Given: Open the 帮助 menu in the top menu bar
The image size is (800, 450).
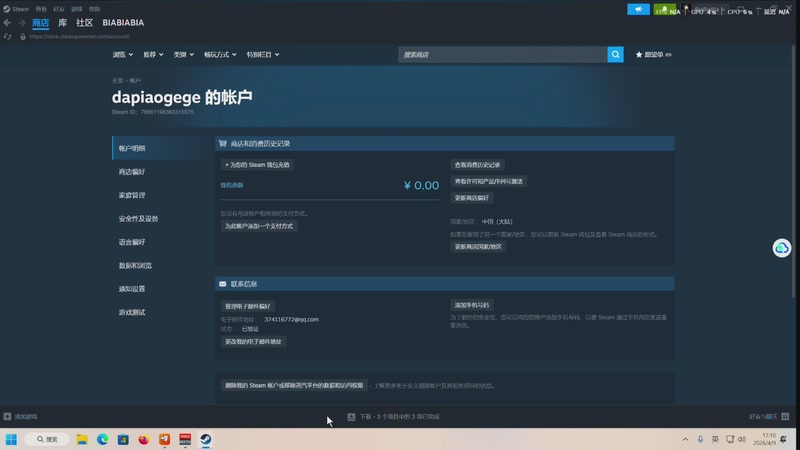Looking at the screenshot, I should 94,9.
